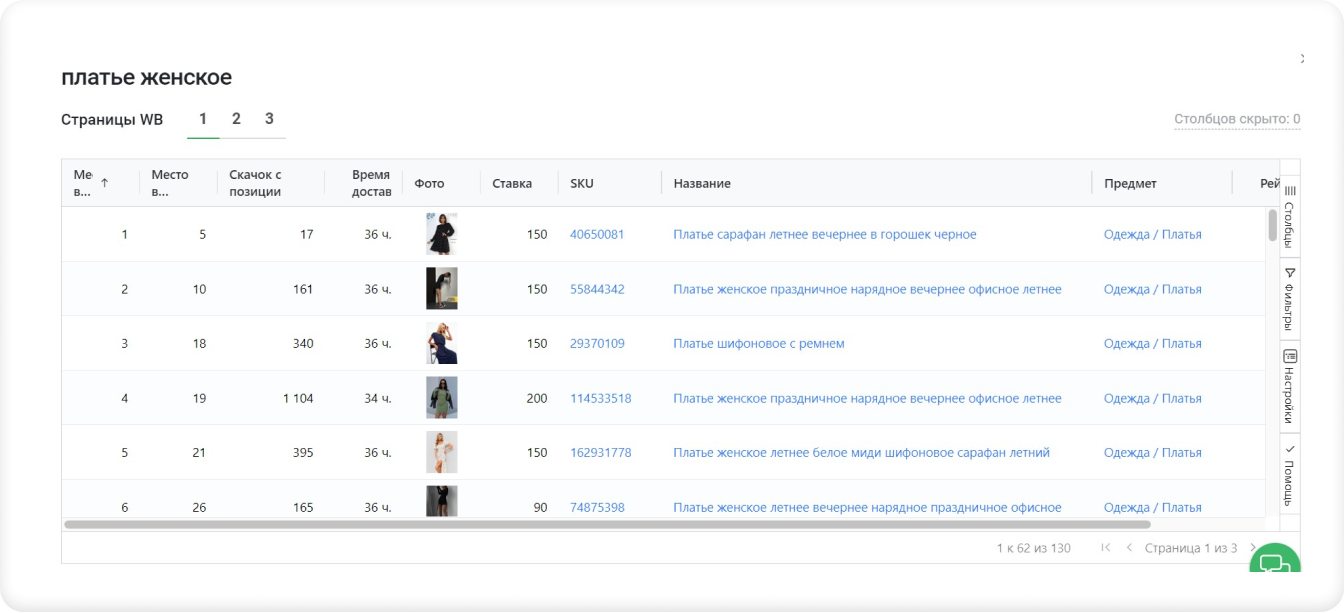Click the vertical scrollbar thumb of the table
This screenshot has width=1344, height=613.
pyautogui.click(x=1272, y=225)
